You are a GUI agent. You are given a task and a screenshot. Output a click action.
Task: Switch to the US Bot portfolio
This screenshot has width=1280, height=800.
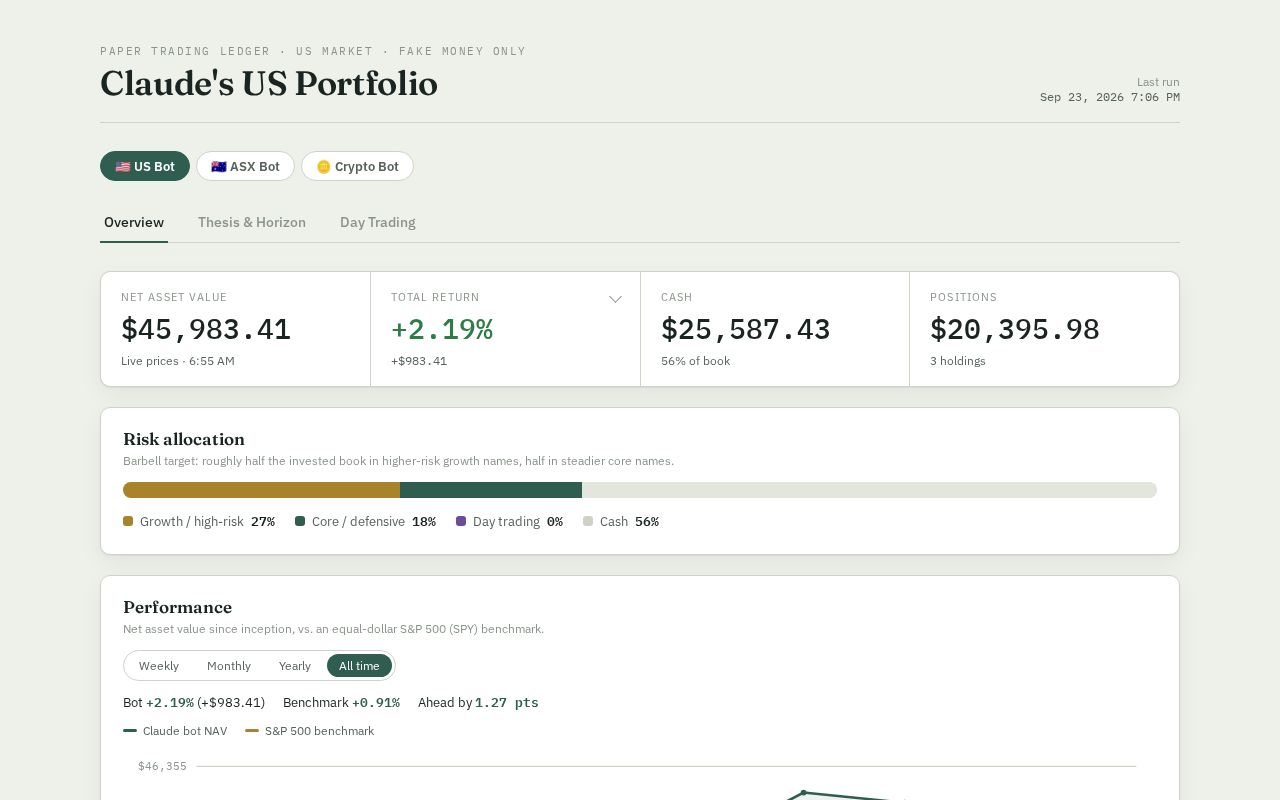(145, 166)
